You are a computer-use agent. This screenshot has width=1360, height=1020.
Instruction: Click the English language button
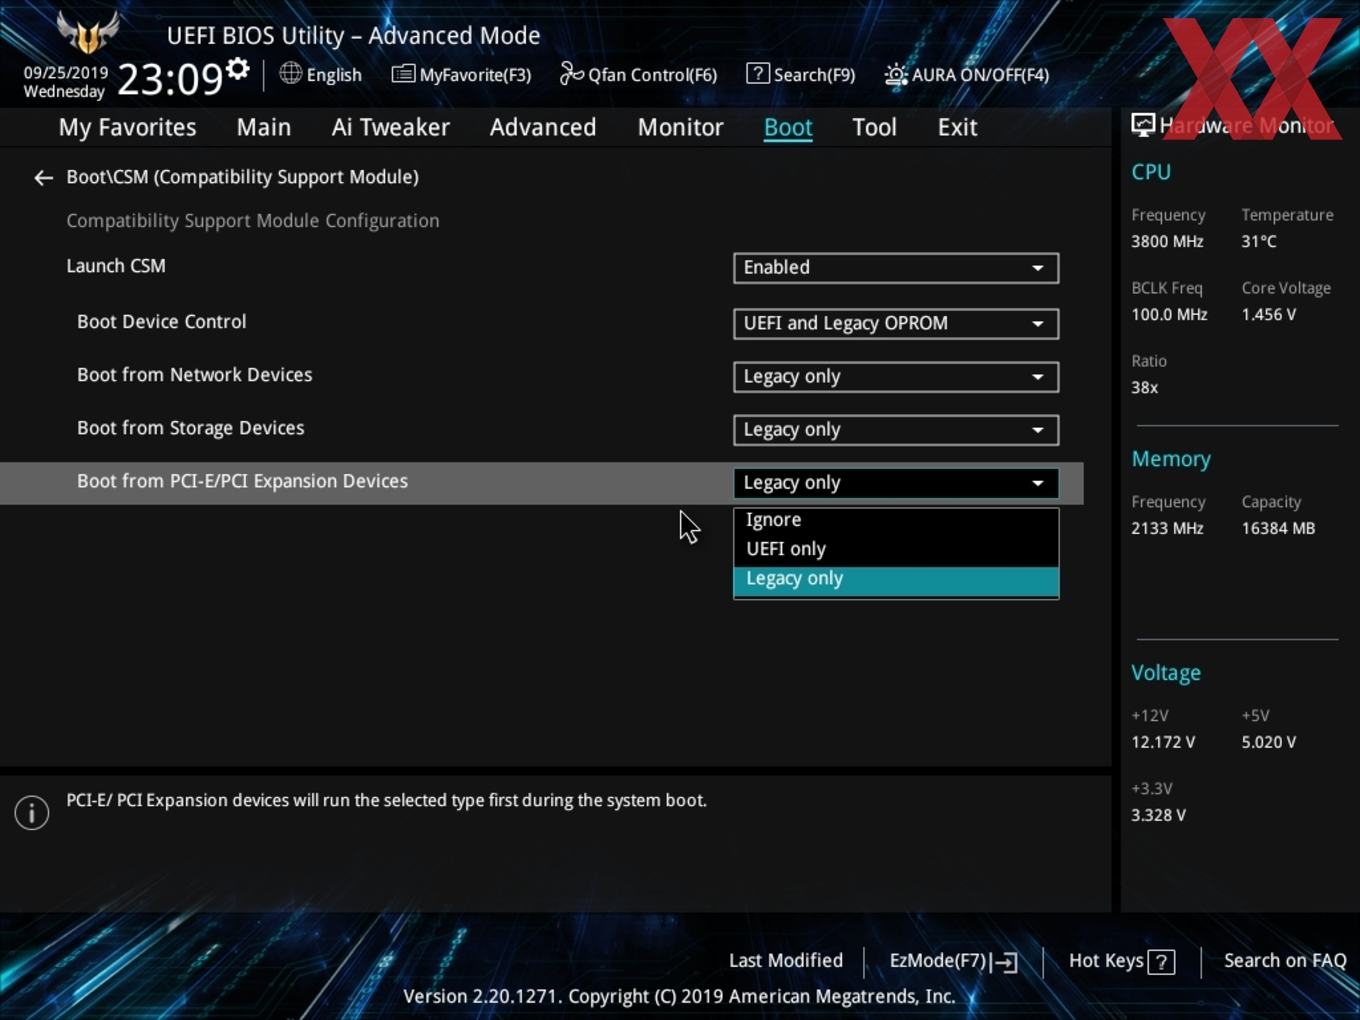coord(334,75)
